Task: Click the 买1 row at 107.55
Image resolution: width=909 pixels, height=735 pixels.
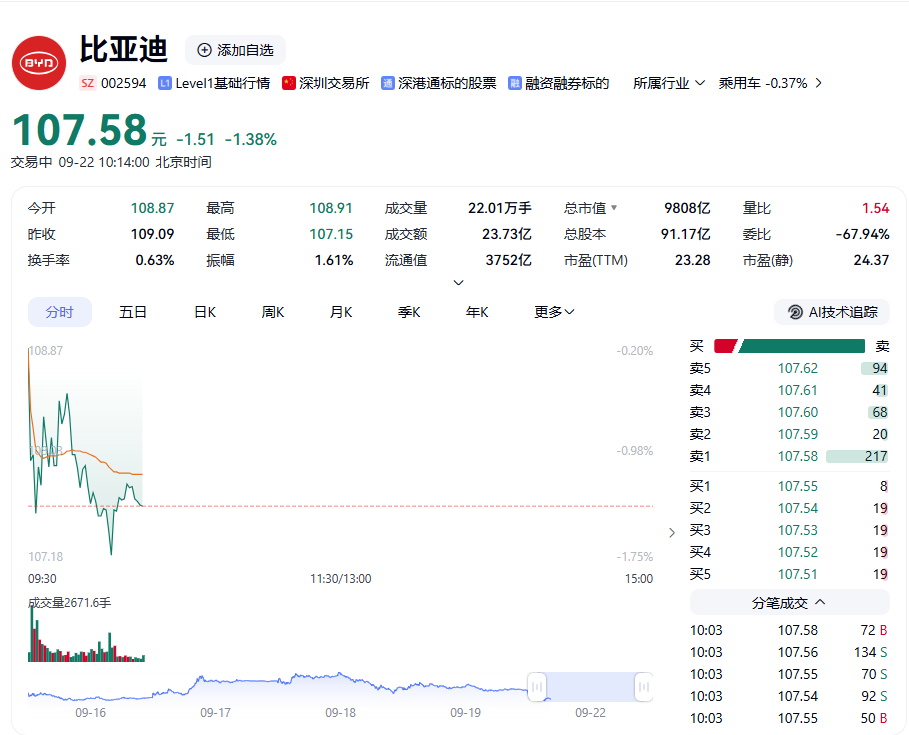Action: point(788,486)
